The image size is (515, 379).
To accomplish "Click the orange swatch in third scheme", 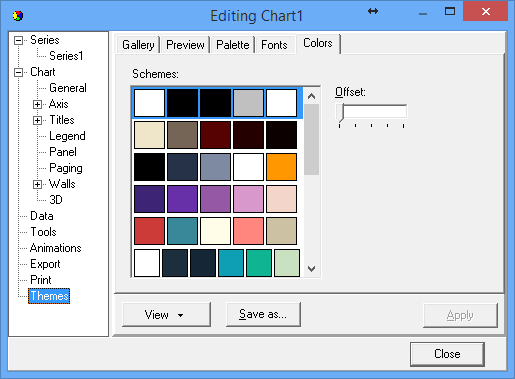I will (x=281, y=167).
